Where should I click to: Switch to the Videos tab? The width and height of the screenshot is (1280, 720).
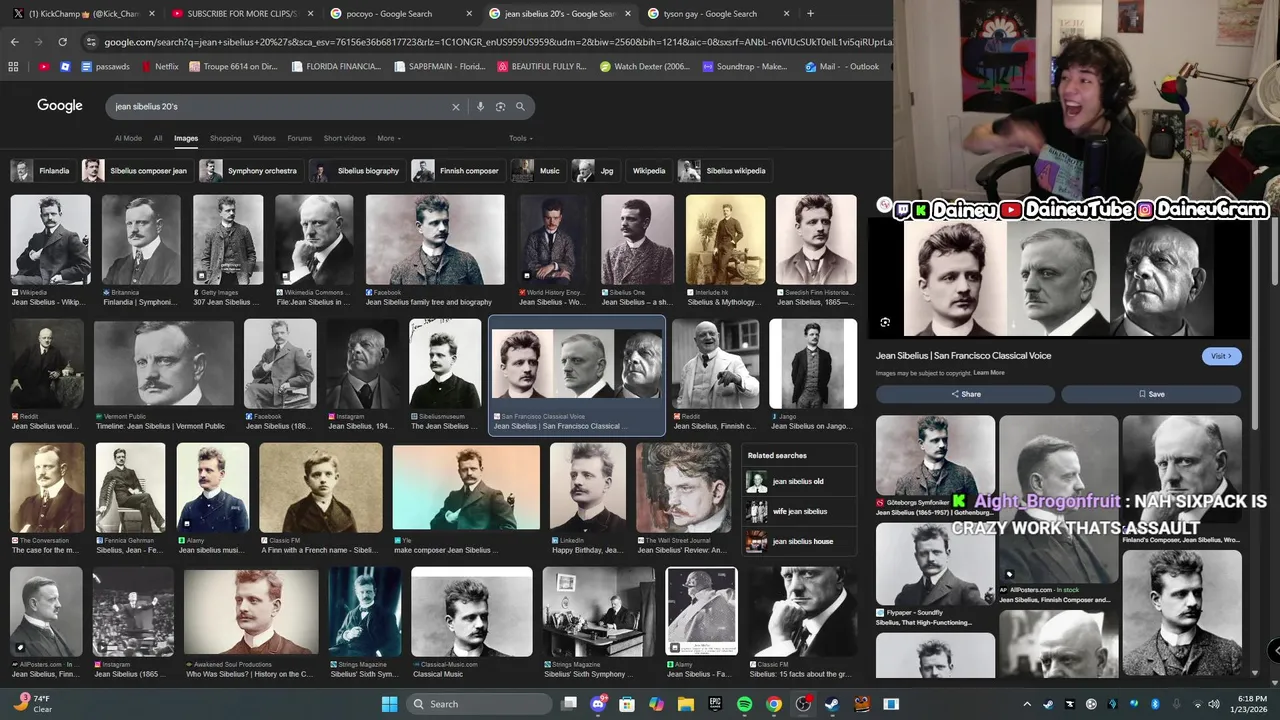(264, 138)
